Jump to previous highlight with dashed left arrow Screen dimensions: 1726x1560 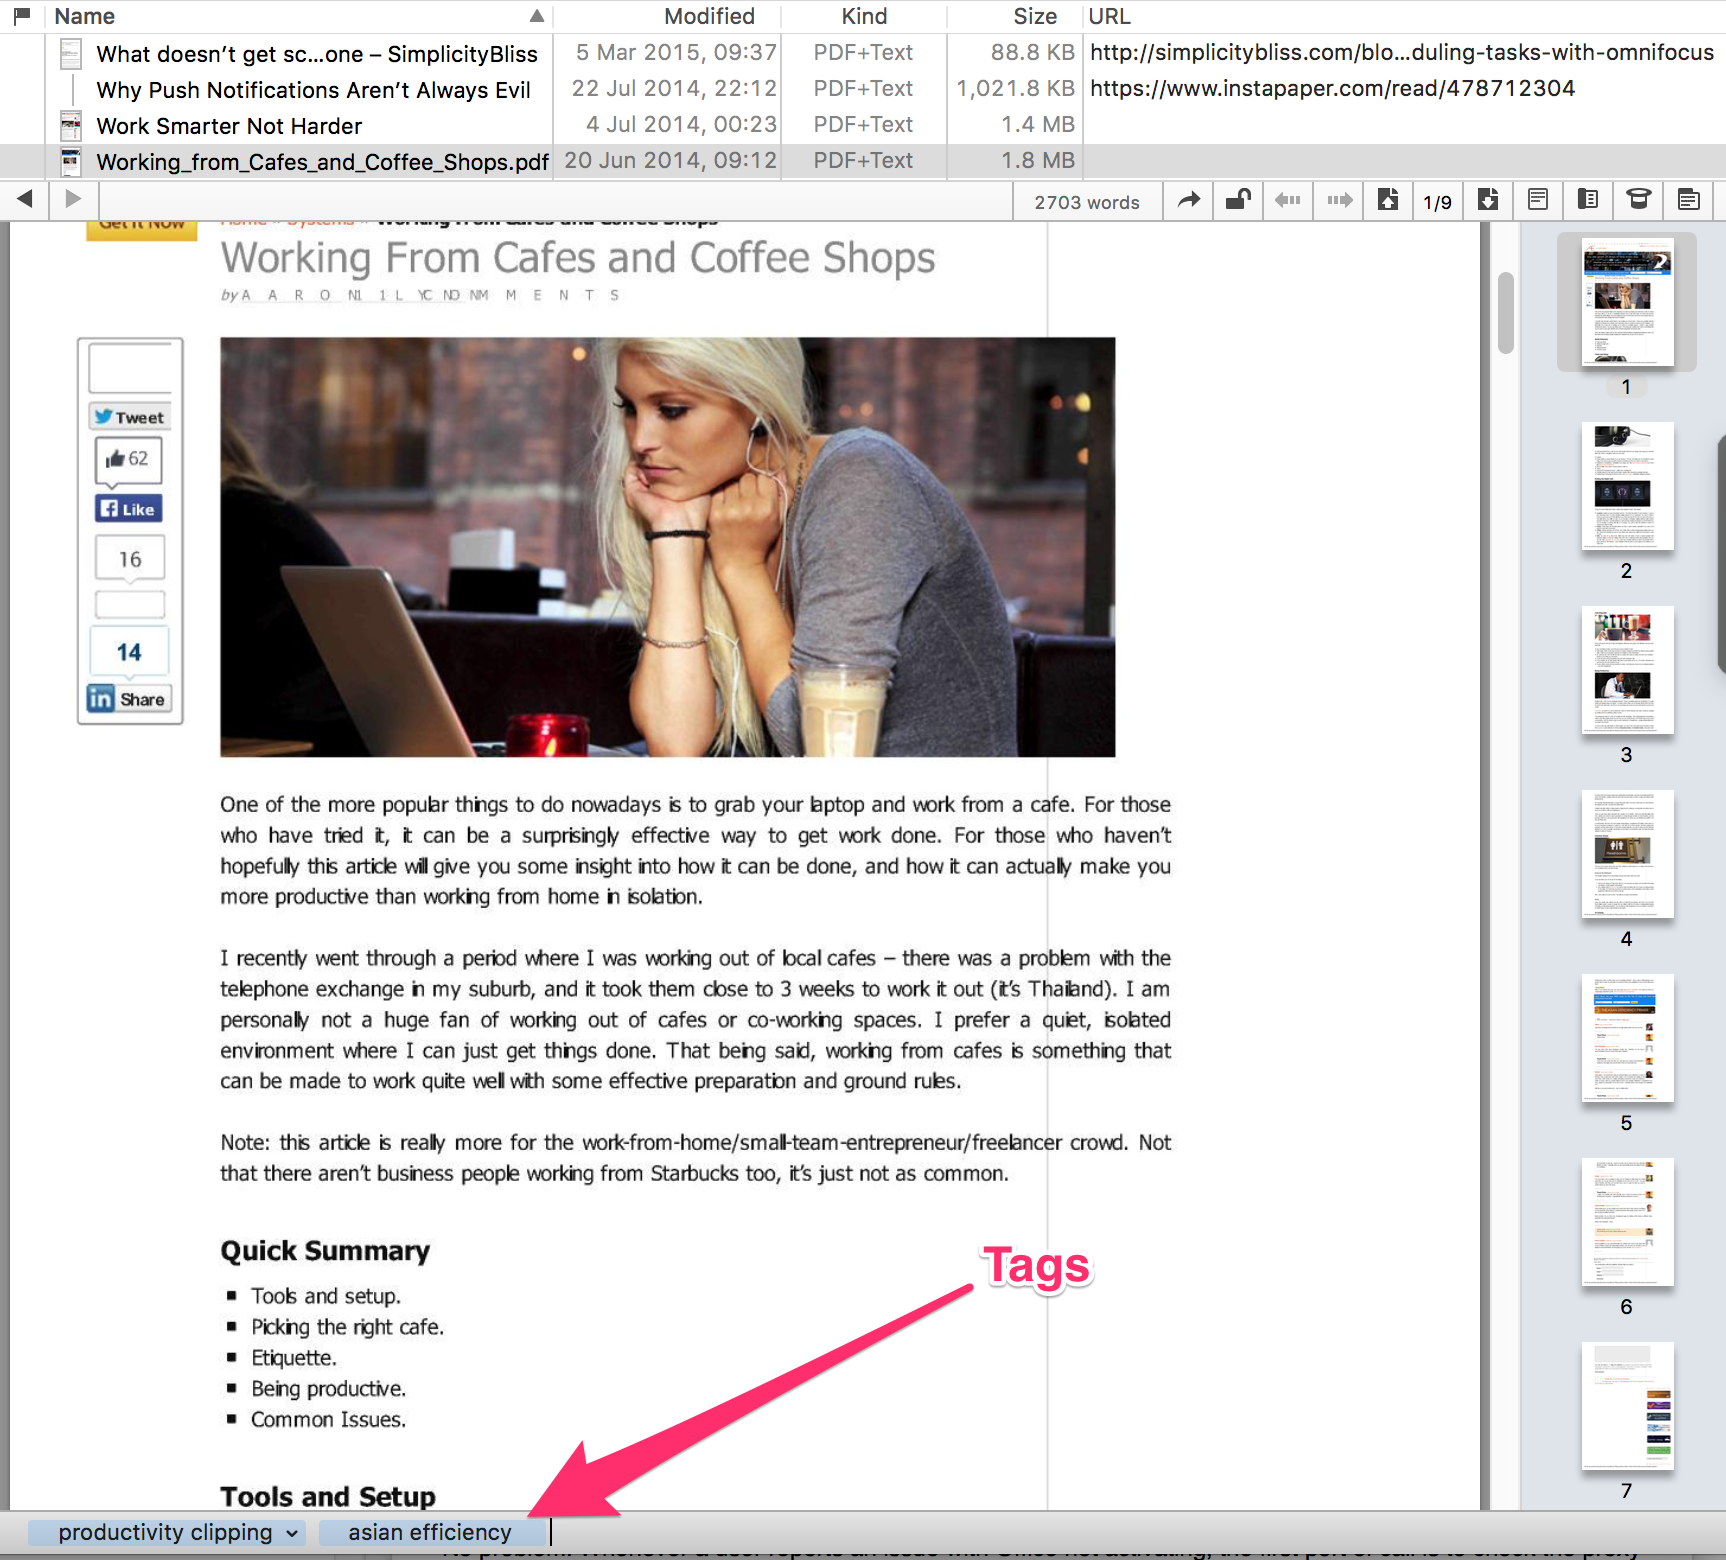[x=1288, y=200]
